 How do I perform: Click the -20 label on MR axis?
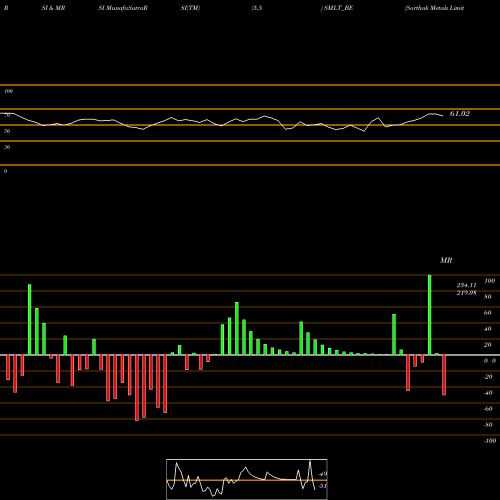488,377
